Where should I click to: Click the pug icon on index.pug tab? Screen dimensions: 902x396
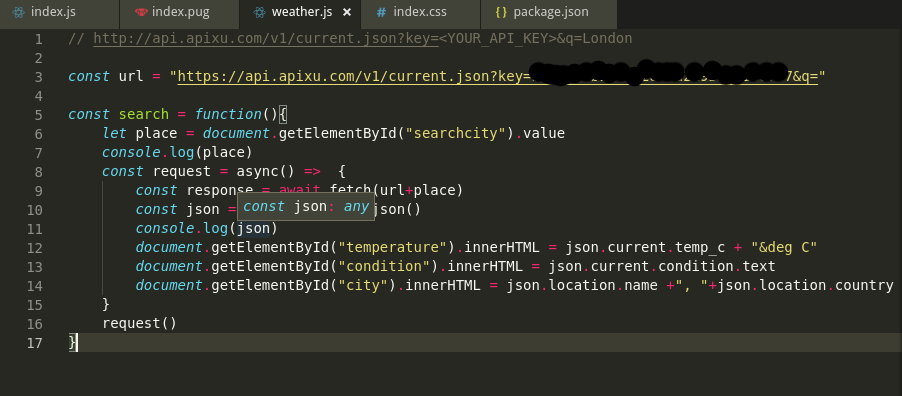coord(141,12)
